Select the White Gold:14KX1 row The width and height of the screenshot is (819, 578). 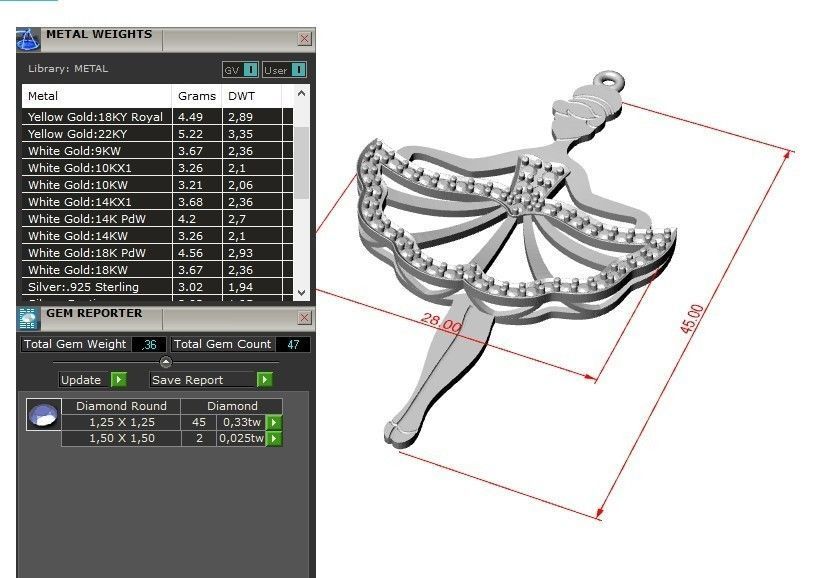[157, 202]
